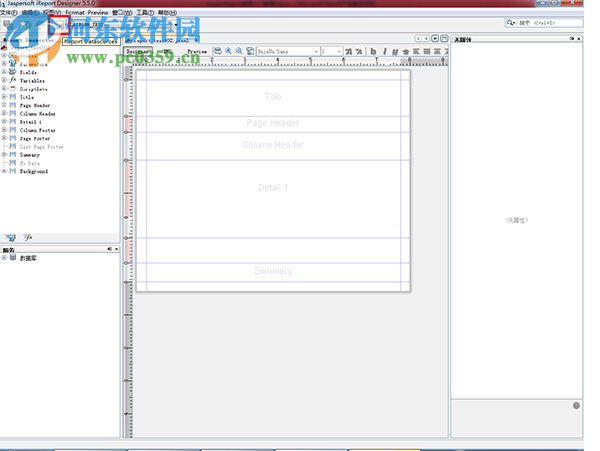The width and height of the screenshot is (600, 451).
Task: Click the align center icon
Action: point(437,51)
